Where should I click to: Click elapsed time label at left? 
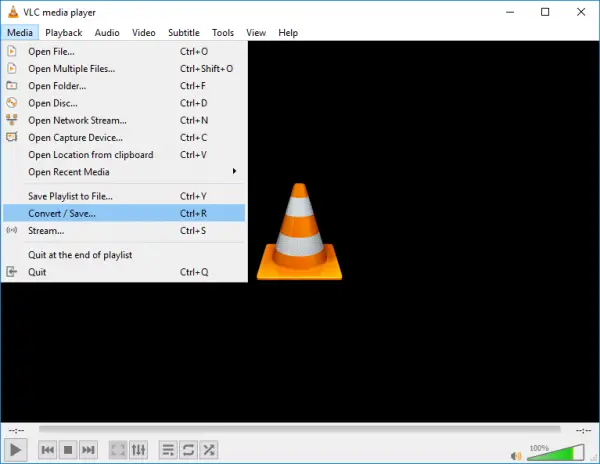click(x=16, y=430)
